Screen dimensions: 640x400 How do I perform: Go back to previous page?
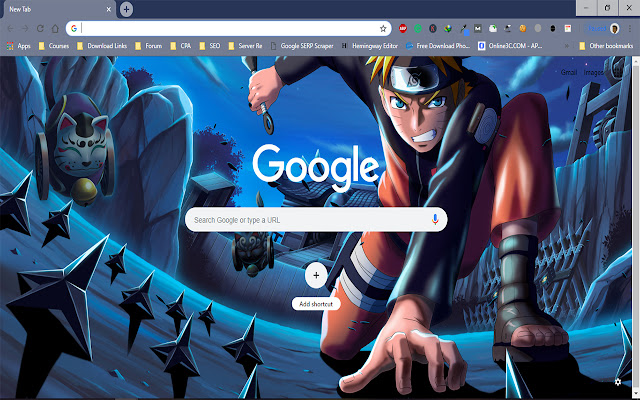11,28
